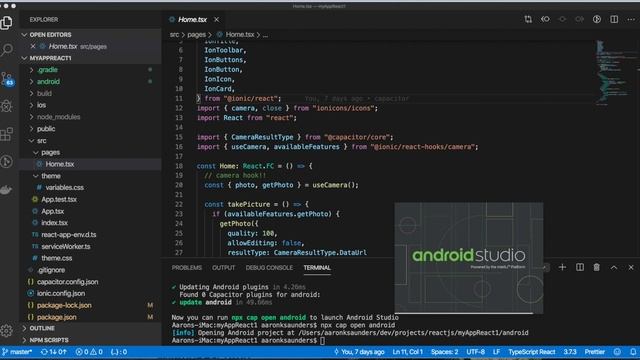640x360 pixels.
Task: Select the Terminal tab
Action: (317, 268)
